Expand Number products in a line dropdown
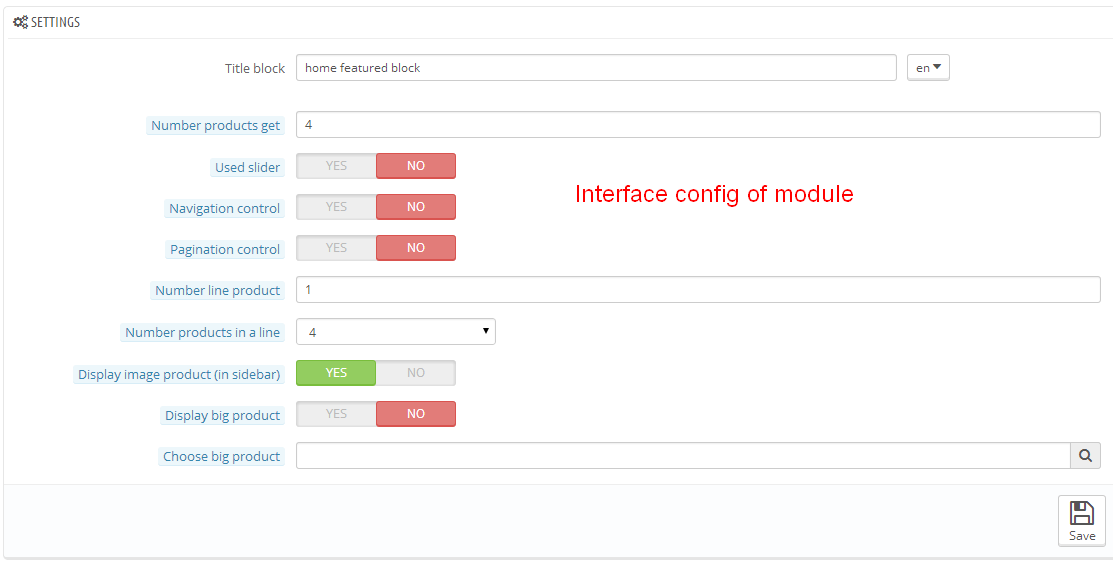 click(x=396, y=331)
